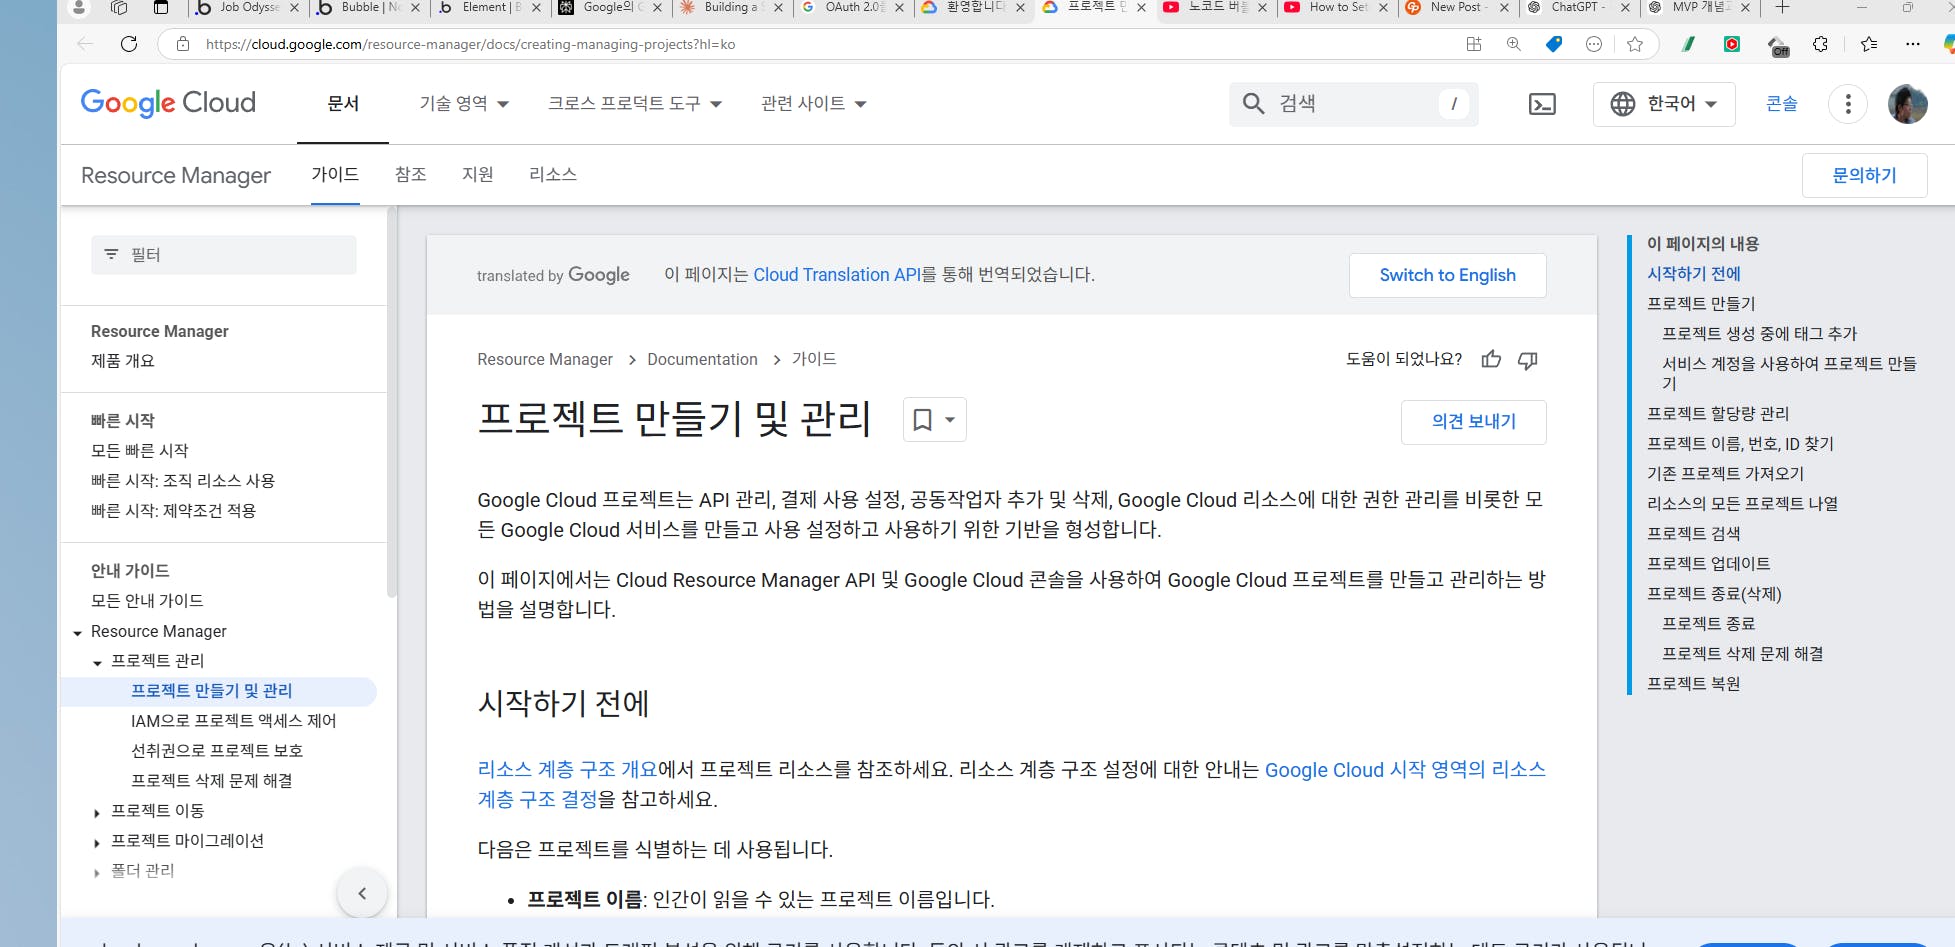Switch to the How to Set browser tab
The width and height of the screenshot is (1955, 947).
point(1339,8)
